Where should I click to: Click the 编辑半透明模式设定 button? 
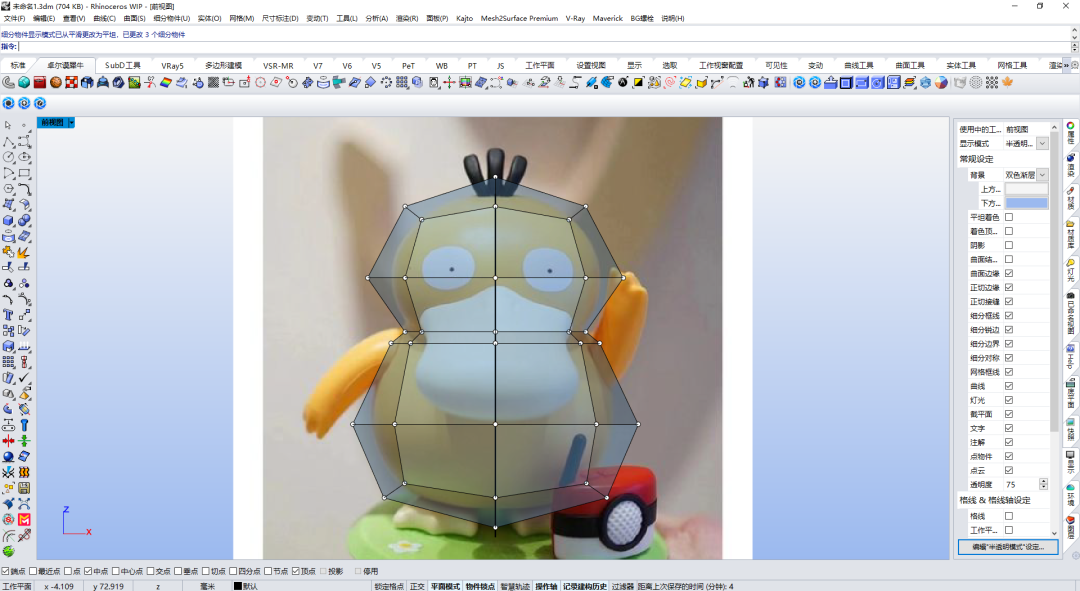(1008, 547)
